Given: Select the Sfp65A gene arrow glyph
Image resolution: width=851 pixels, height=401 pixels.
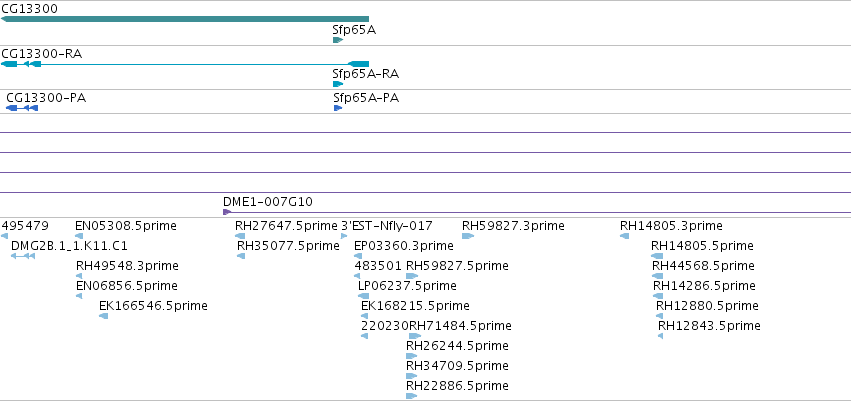Looking at the screenshot, I should (x=338, y=40).
